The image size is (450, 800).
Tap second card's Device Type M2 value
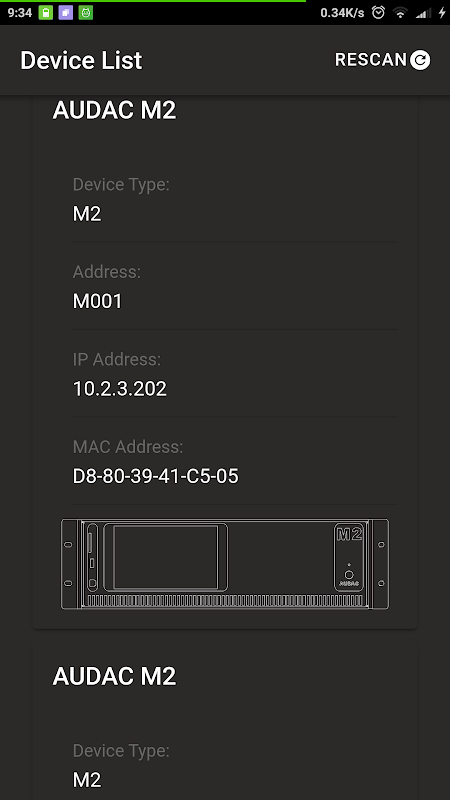click(x=87, y=780)
